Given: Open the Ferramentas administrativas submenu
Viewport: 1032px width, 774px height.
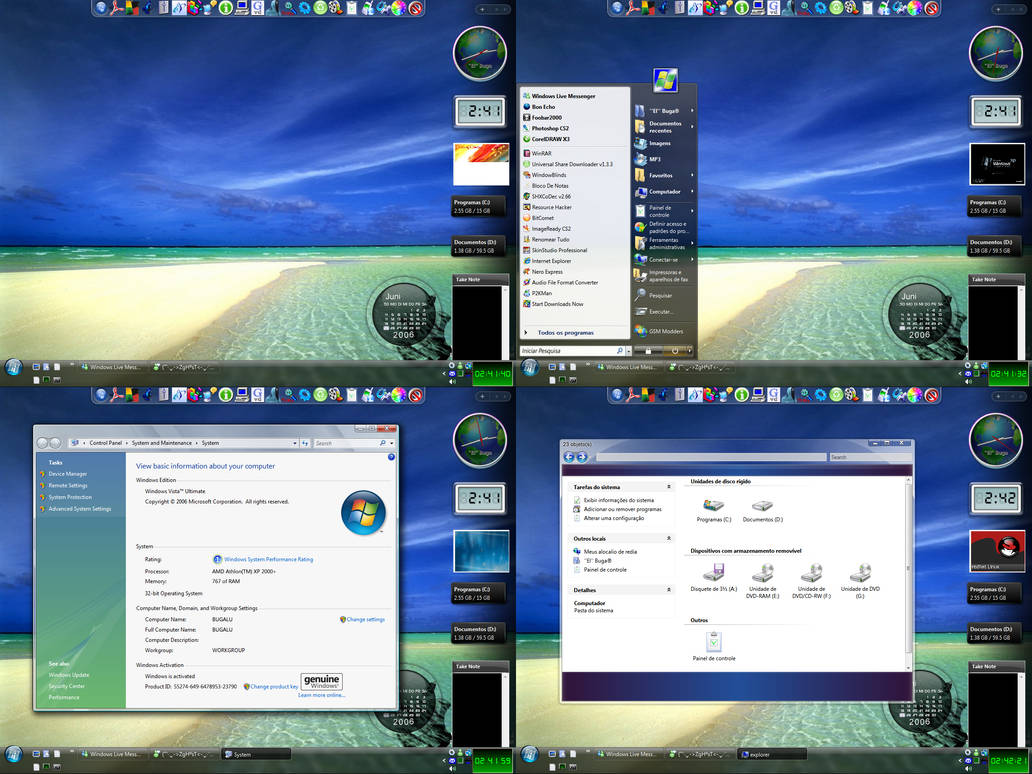Looking at the screenshot, I should tap(663, 244).
